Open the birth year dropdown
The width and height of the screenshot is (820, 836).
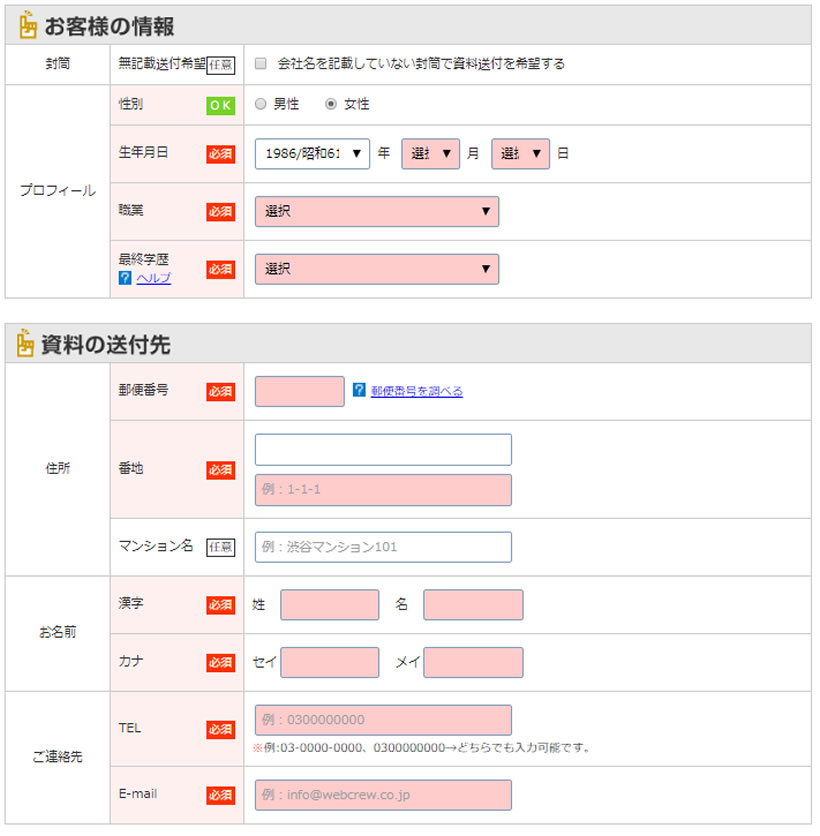point(312,154)
